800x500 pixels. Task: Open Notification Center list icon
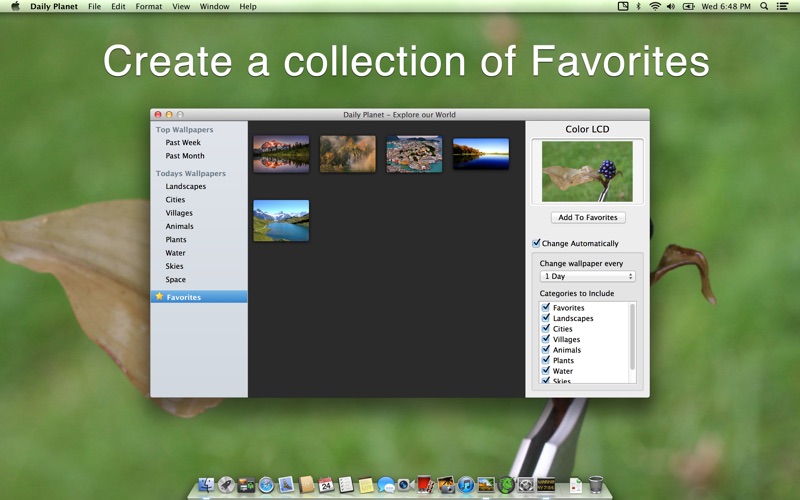pos(782,6)
